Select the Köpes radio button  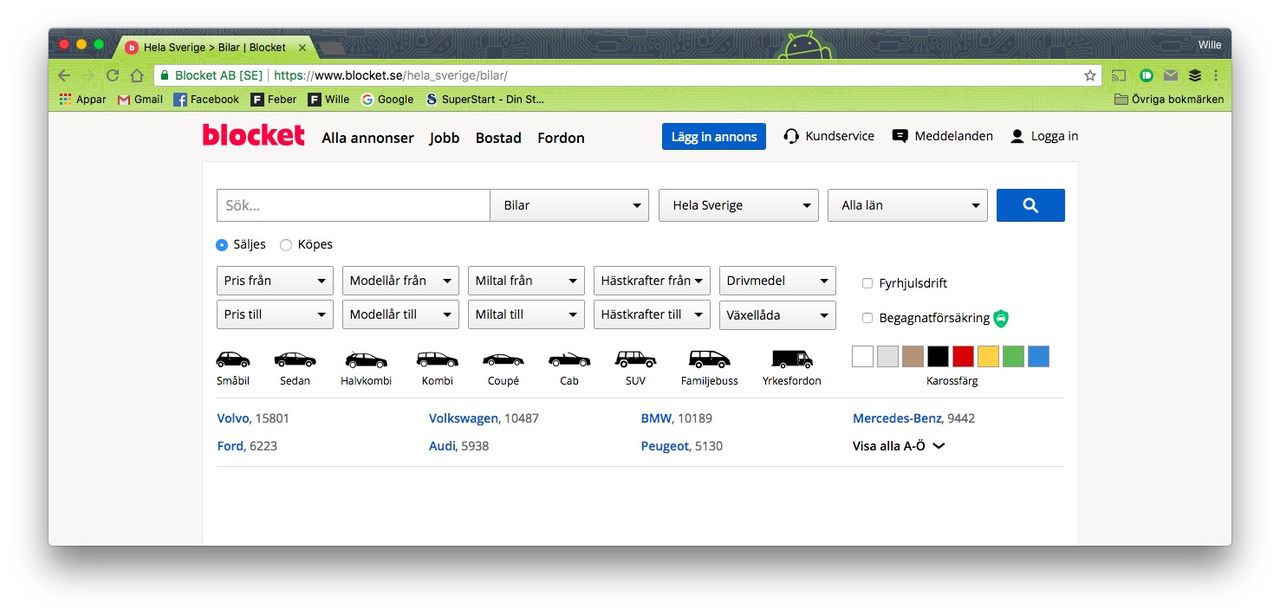click(286, 245)
